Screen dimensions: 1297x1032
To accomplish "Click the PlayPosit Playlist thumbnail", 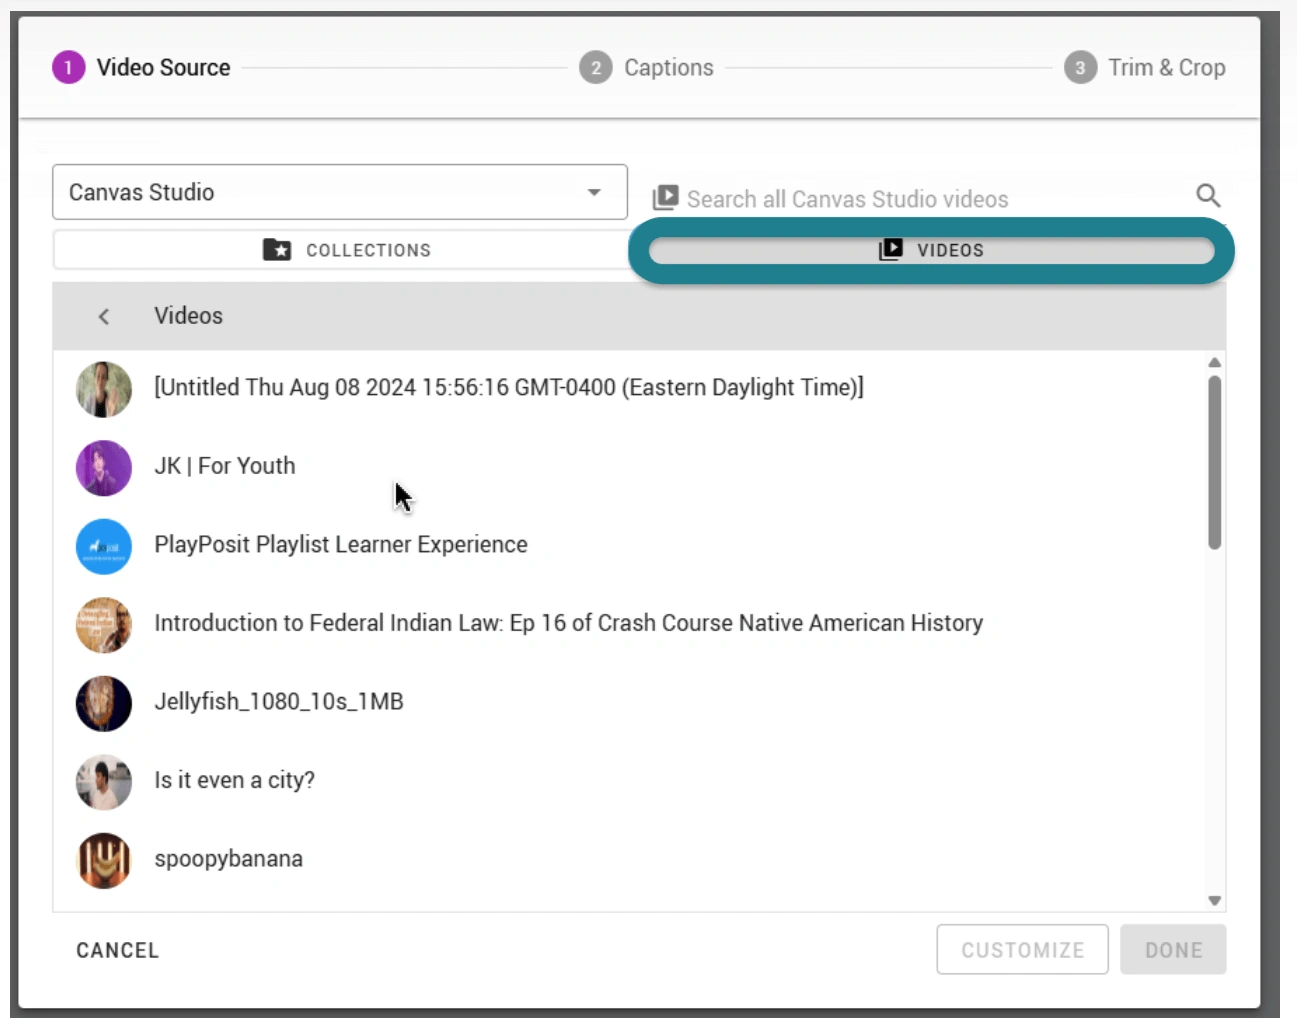I will click(104, 546).
